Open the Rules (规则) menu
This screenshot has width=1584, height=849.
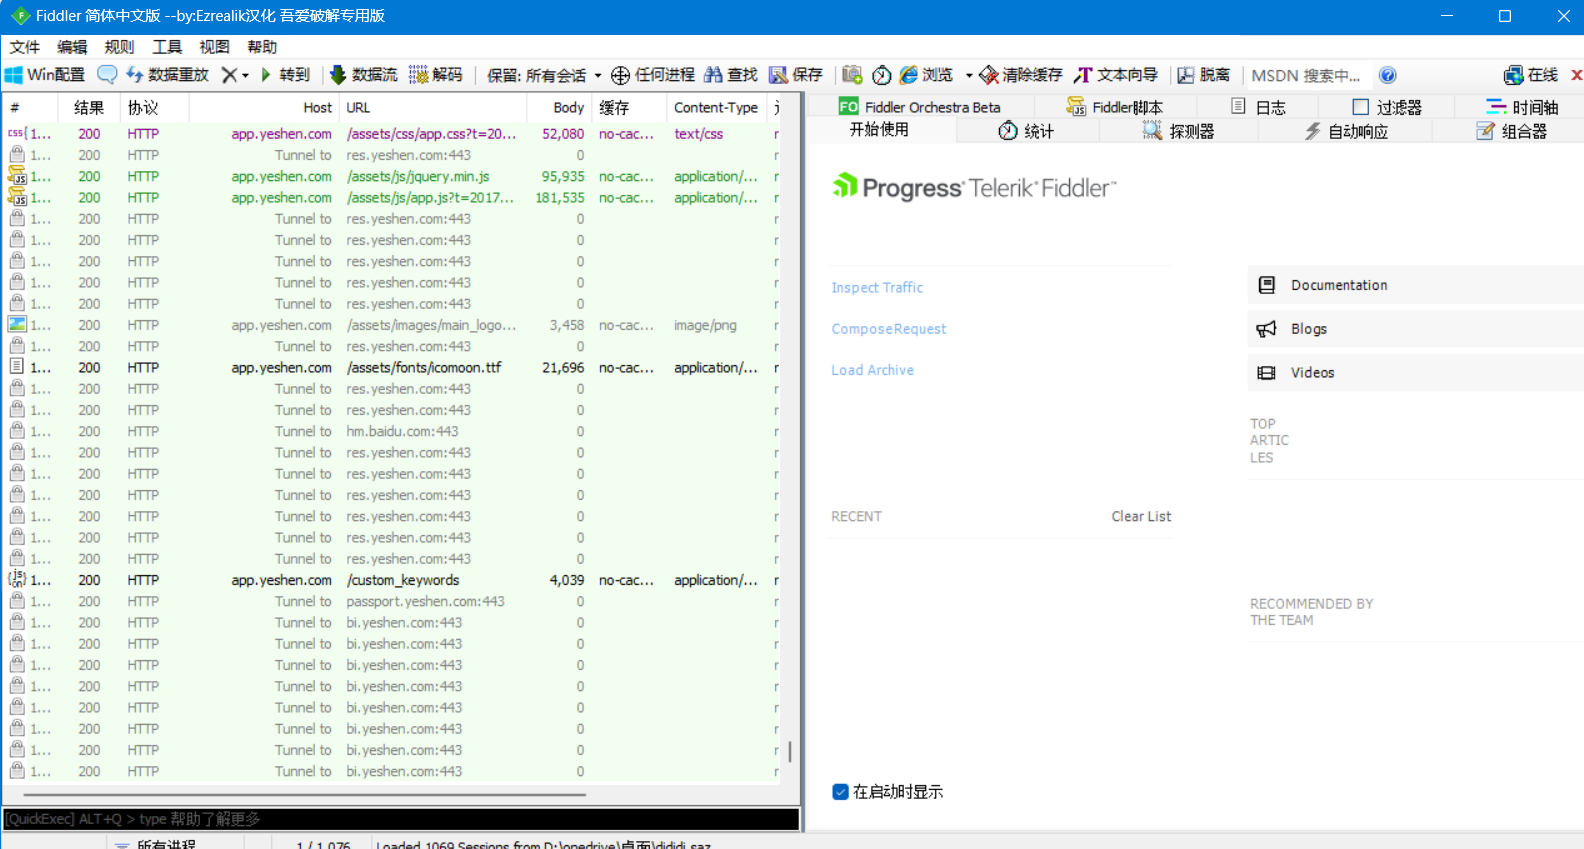[x=119, y=47]
